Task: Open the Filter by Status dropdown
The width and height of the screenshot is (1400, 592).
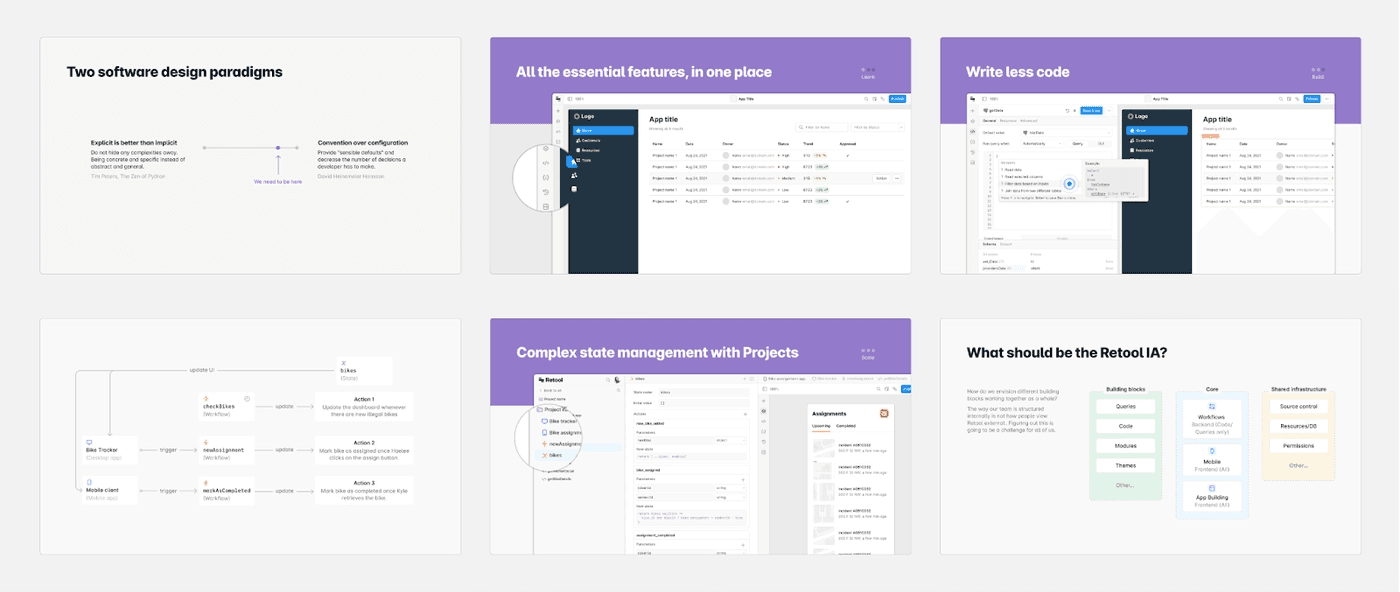Action: [x=878, y=128]
